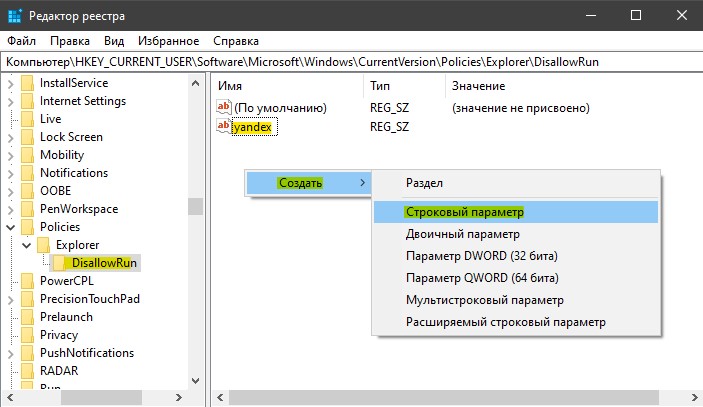Select the Live tree key label
Viewport: 703px width, 407px height.
coord(50,119)
